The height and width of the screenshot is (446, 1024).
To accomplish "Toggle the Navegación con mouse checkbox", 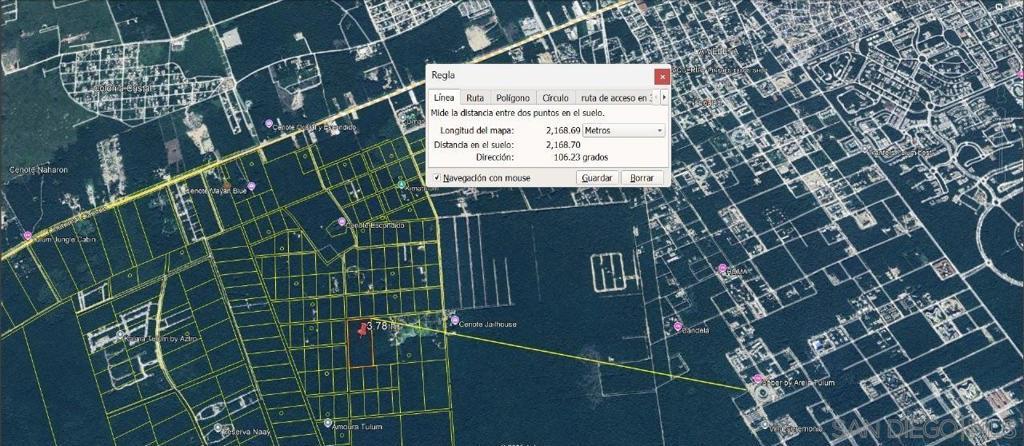I will [437, 178].
